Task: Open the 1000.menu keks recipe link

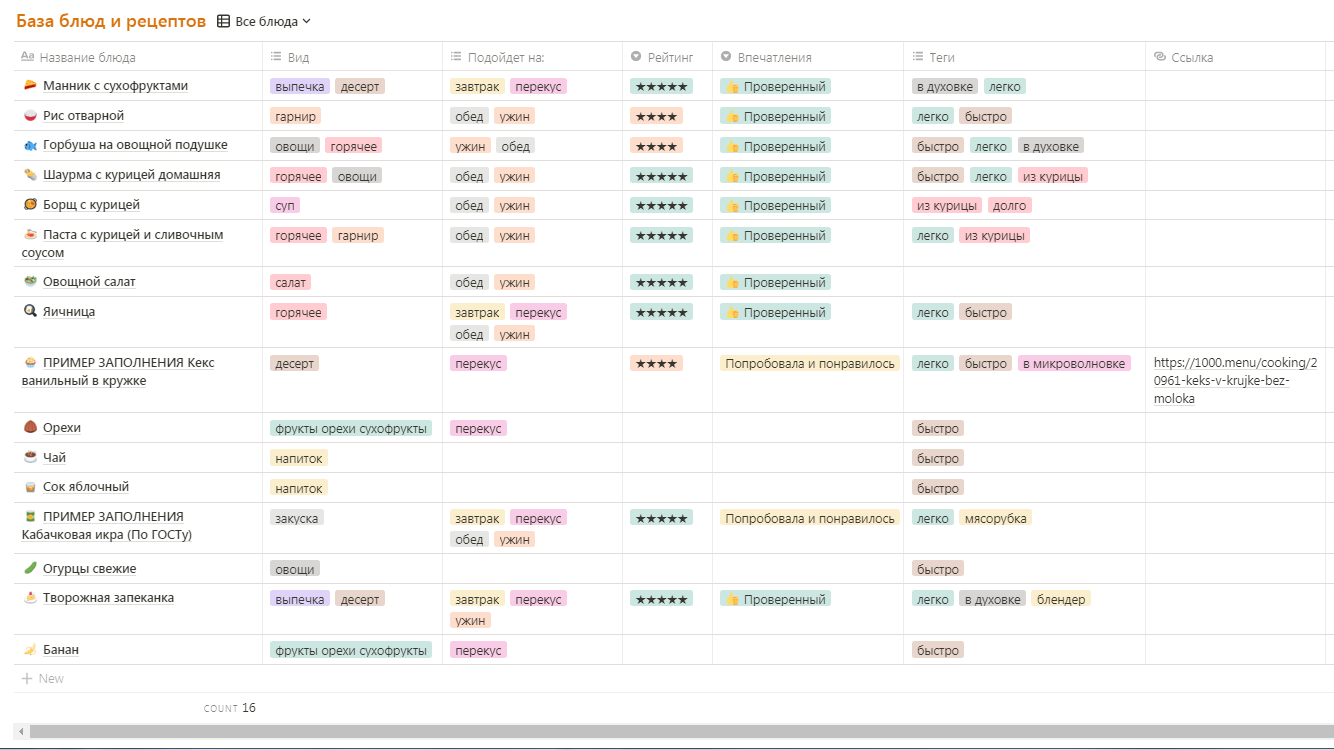Action: (1235, 381)
